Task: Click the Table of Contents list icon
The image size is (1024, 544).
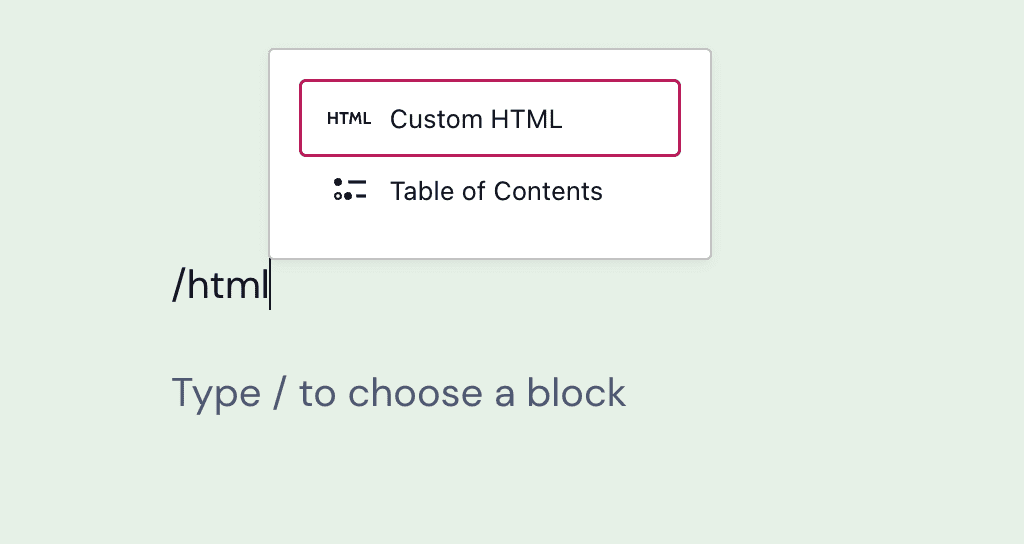Action: click(x=349, y=190)
